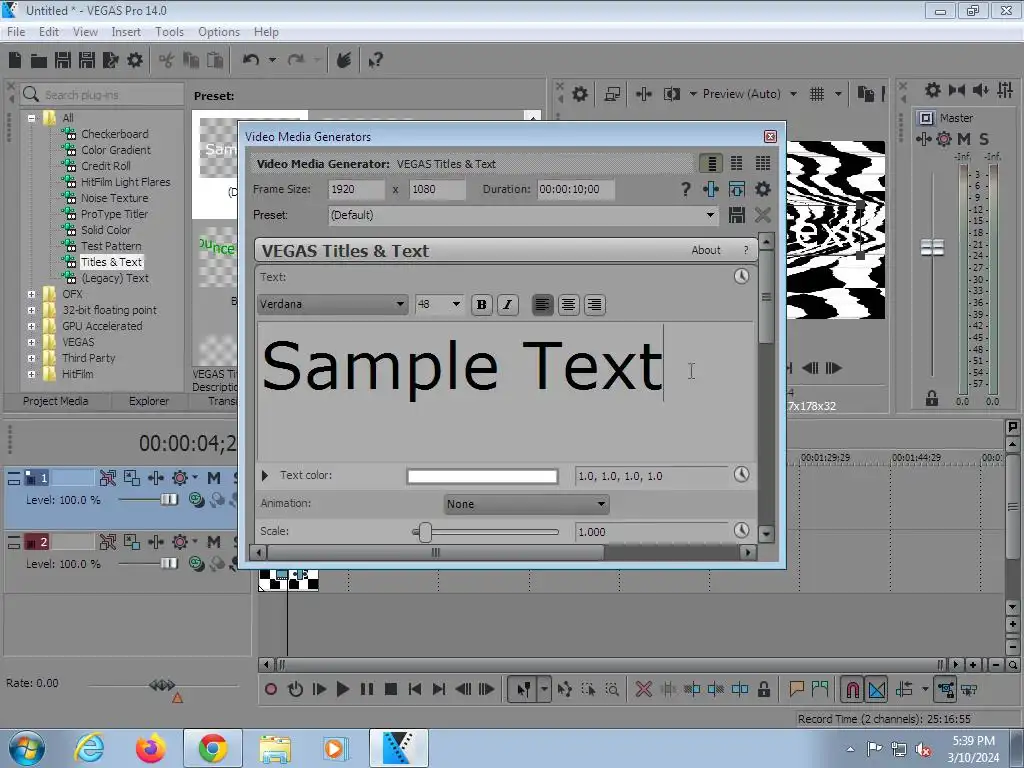Open preview Project Video Properties gear

(580, 94)
